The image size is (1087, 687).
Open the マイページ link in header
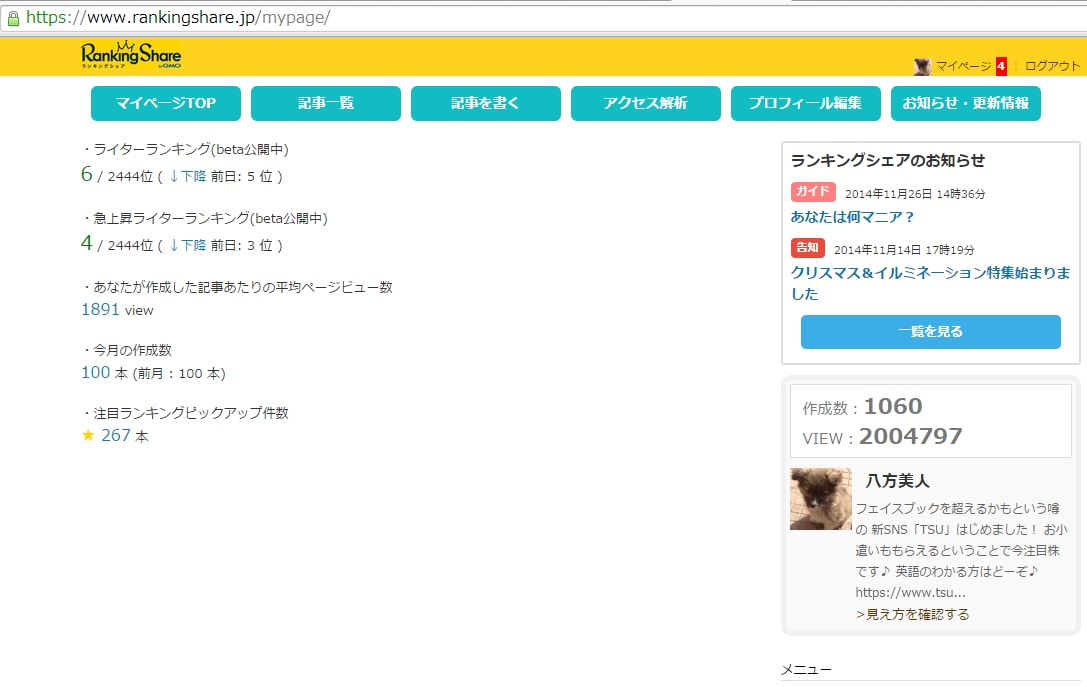pos(963,66)
